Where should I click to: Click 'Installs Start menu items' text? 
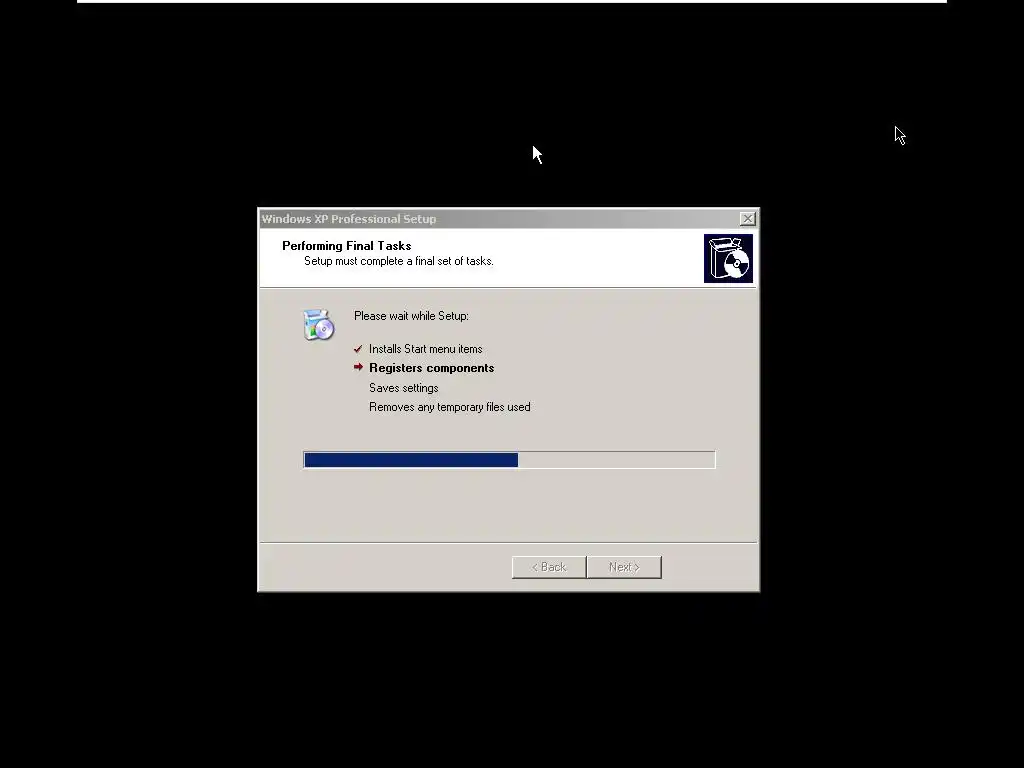(426, 349)
